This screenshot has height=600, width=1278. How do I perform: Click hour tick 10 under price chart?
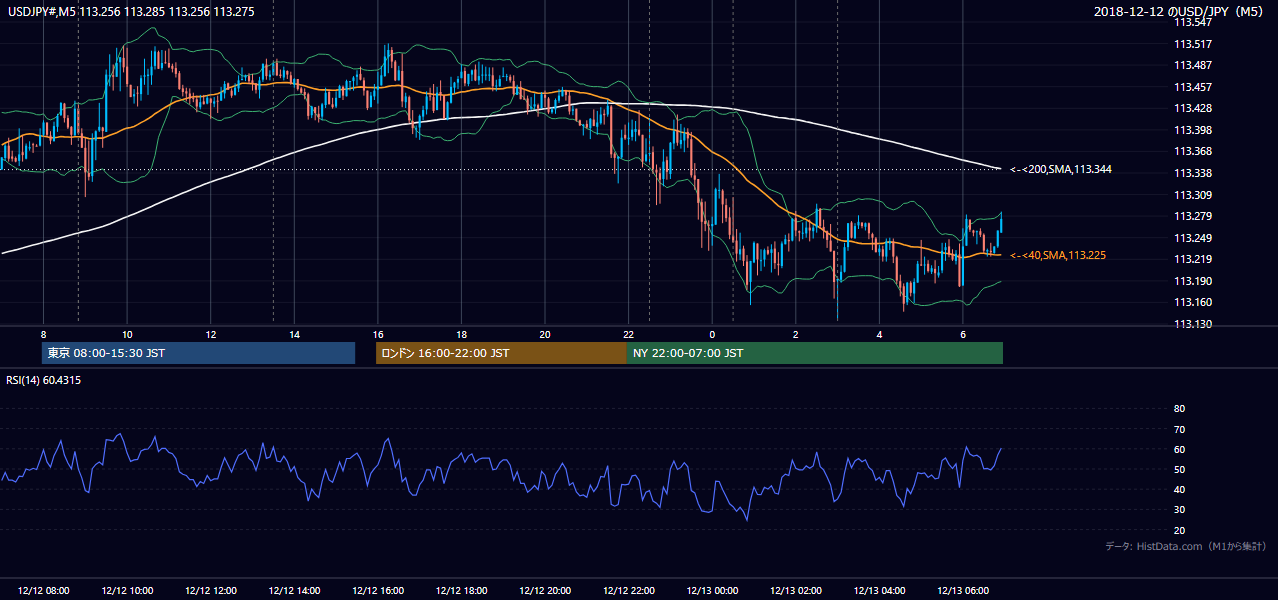tap(127, 333)
